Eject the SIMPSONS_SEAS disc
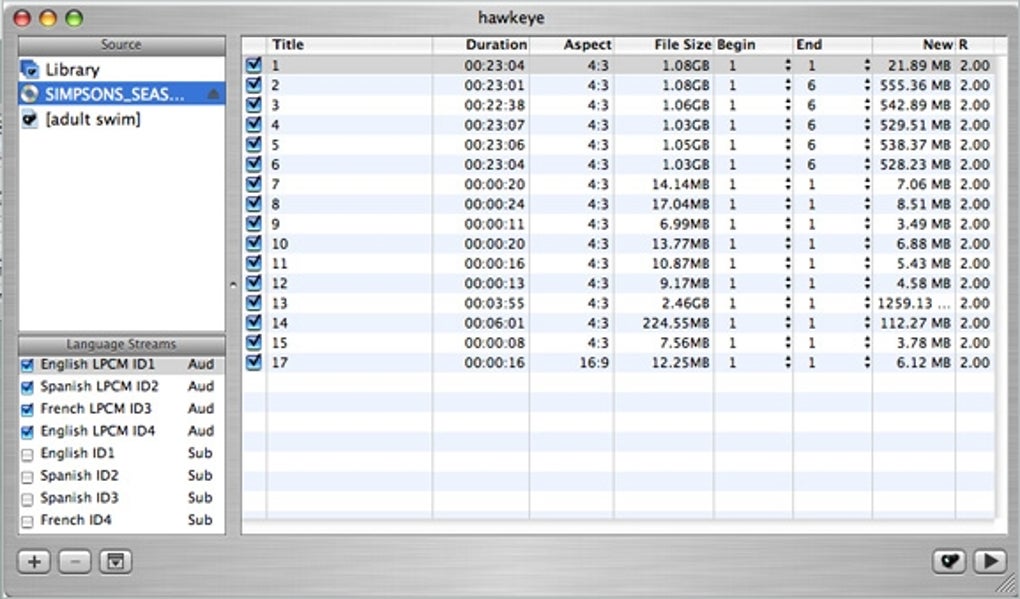 [213, 94]
